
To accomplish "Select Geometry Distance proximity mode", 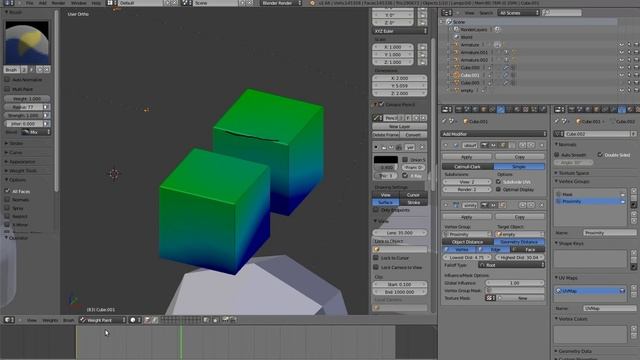I will [x=519, y=242].
